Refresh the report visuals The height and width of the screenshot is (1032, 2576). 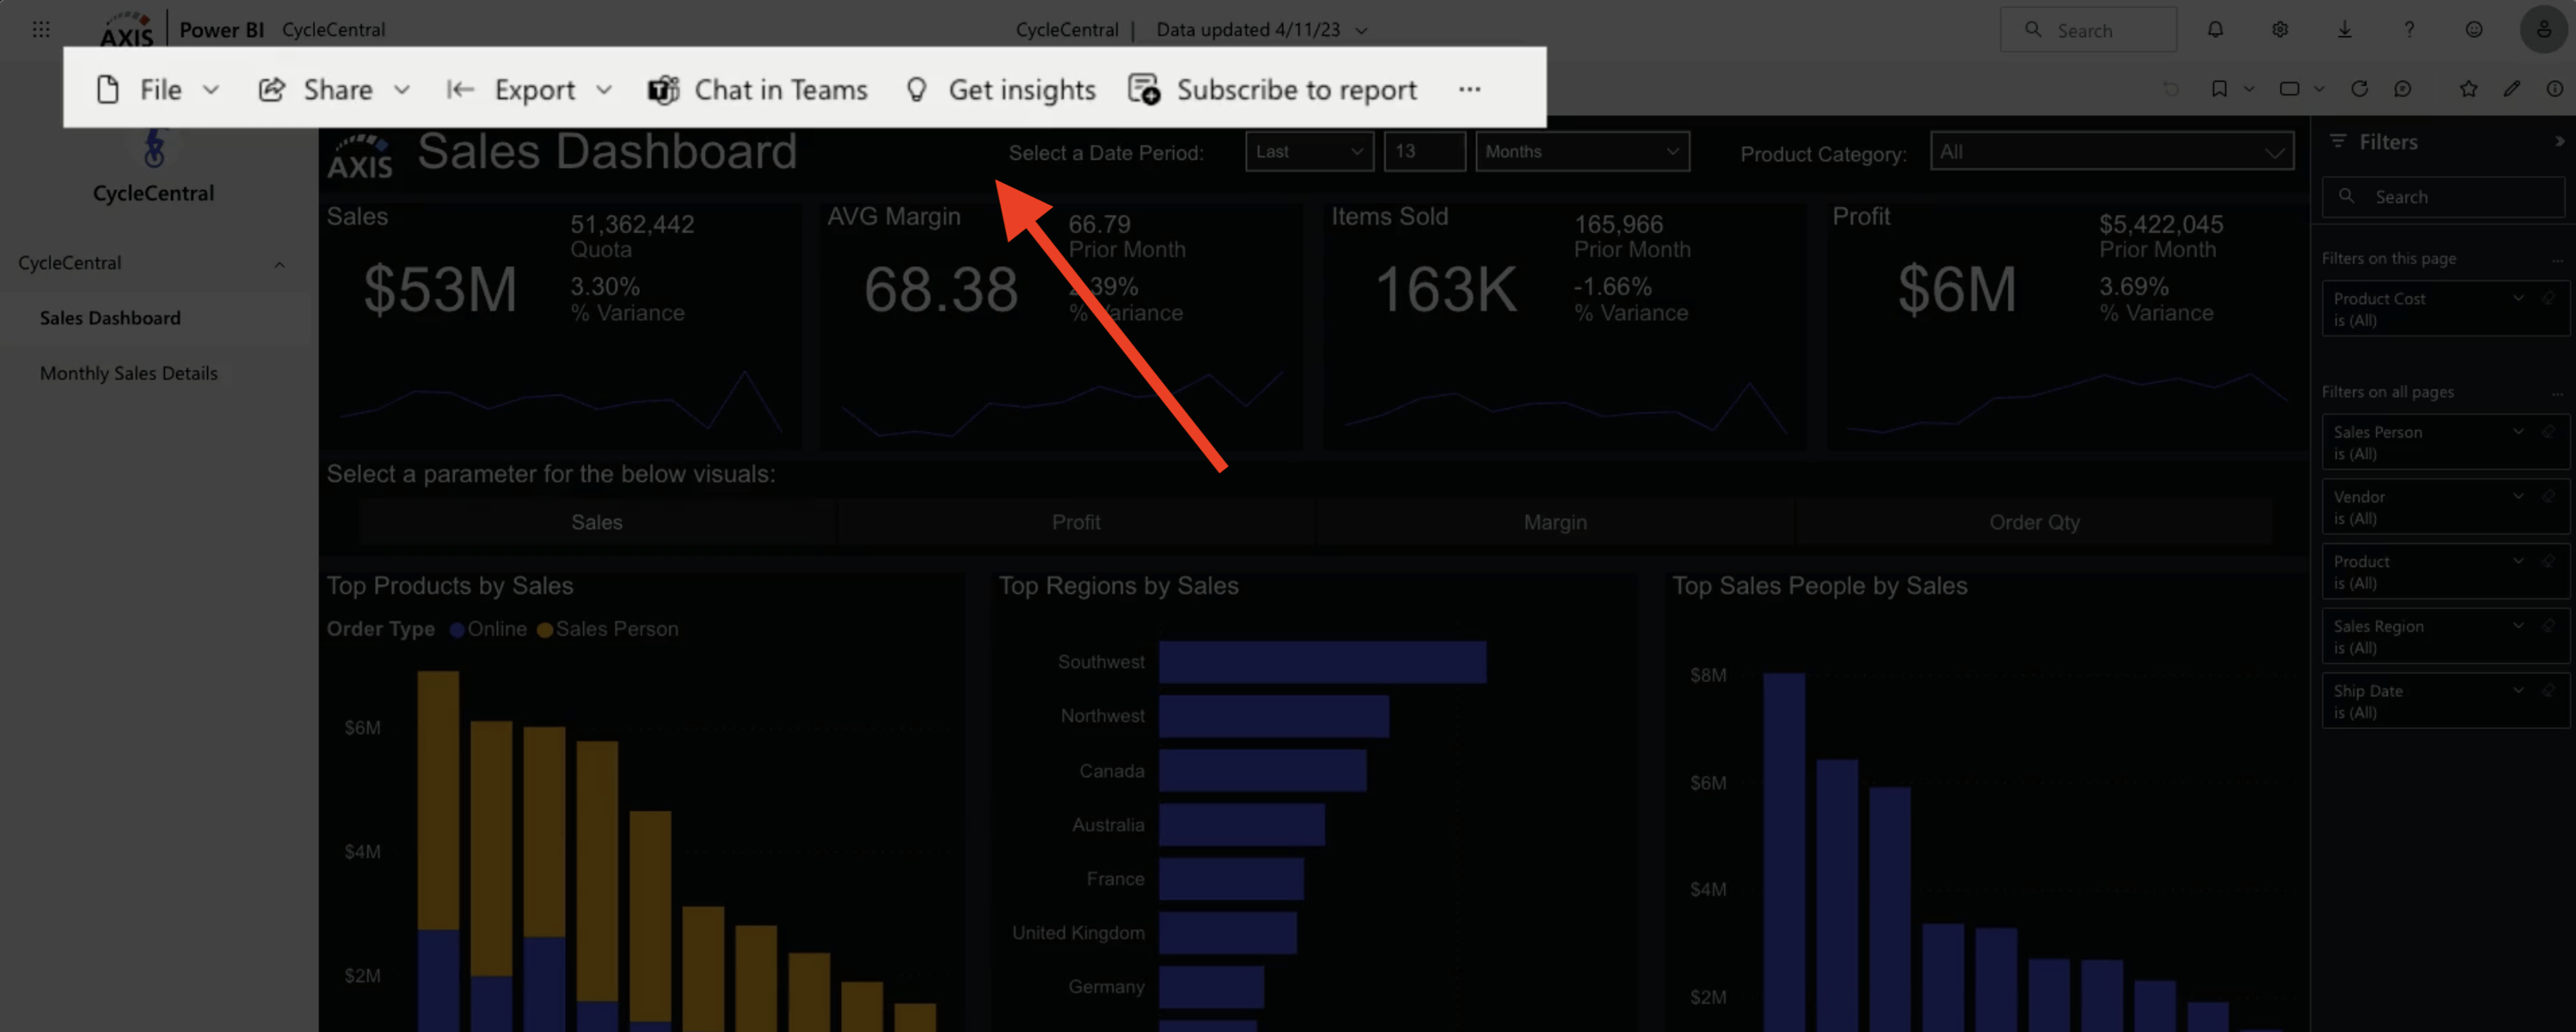click(x=2359, y=89)
